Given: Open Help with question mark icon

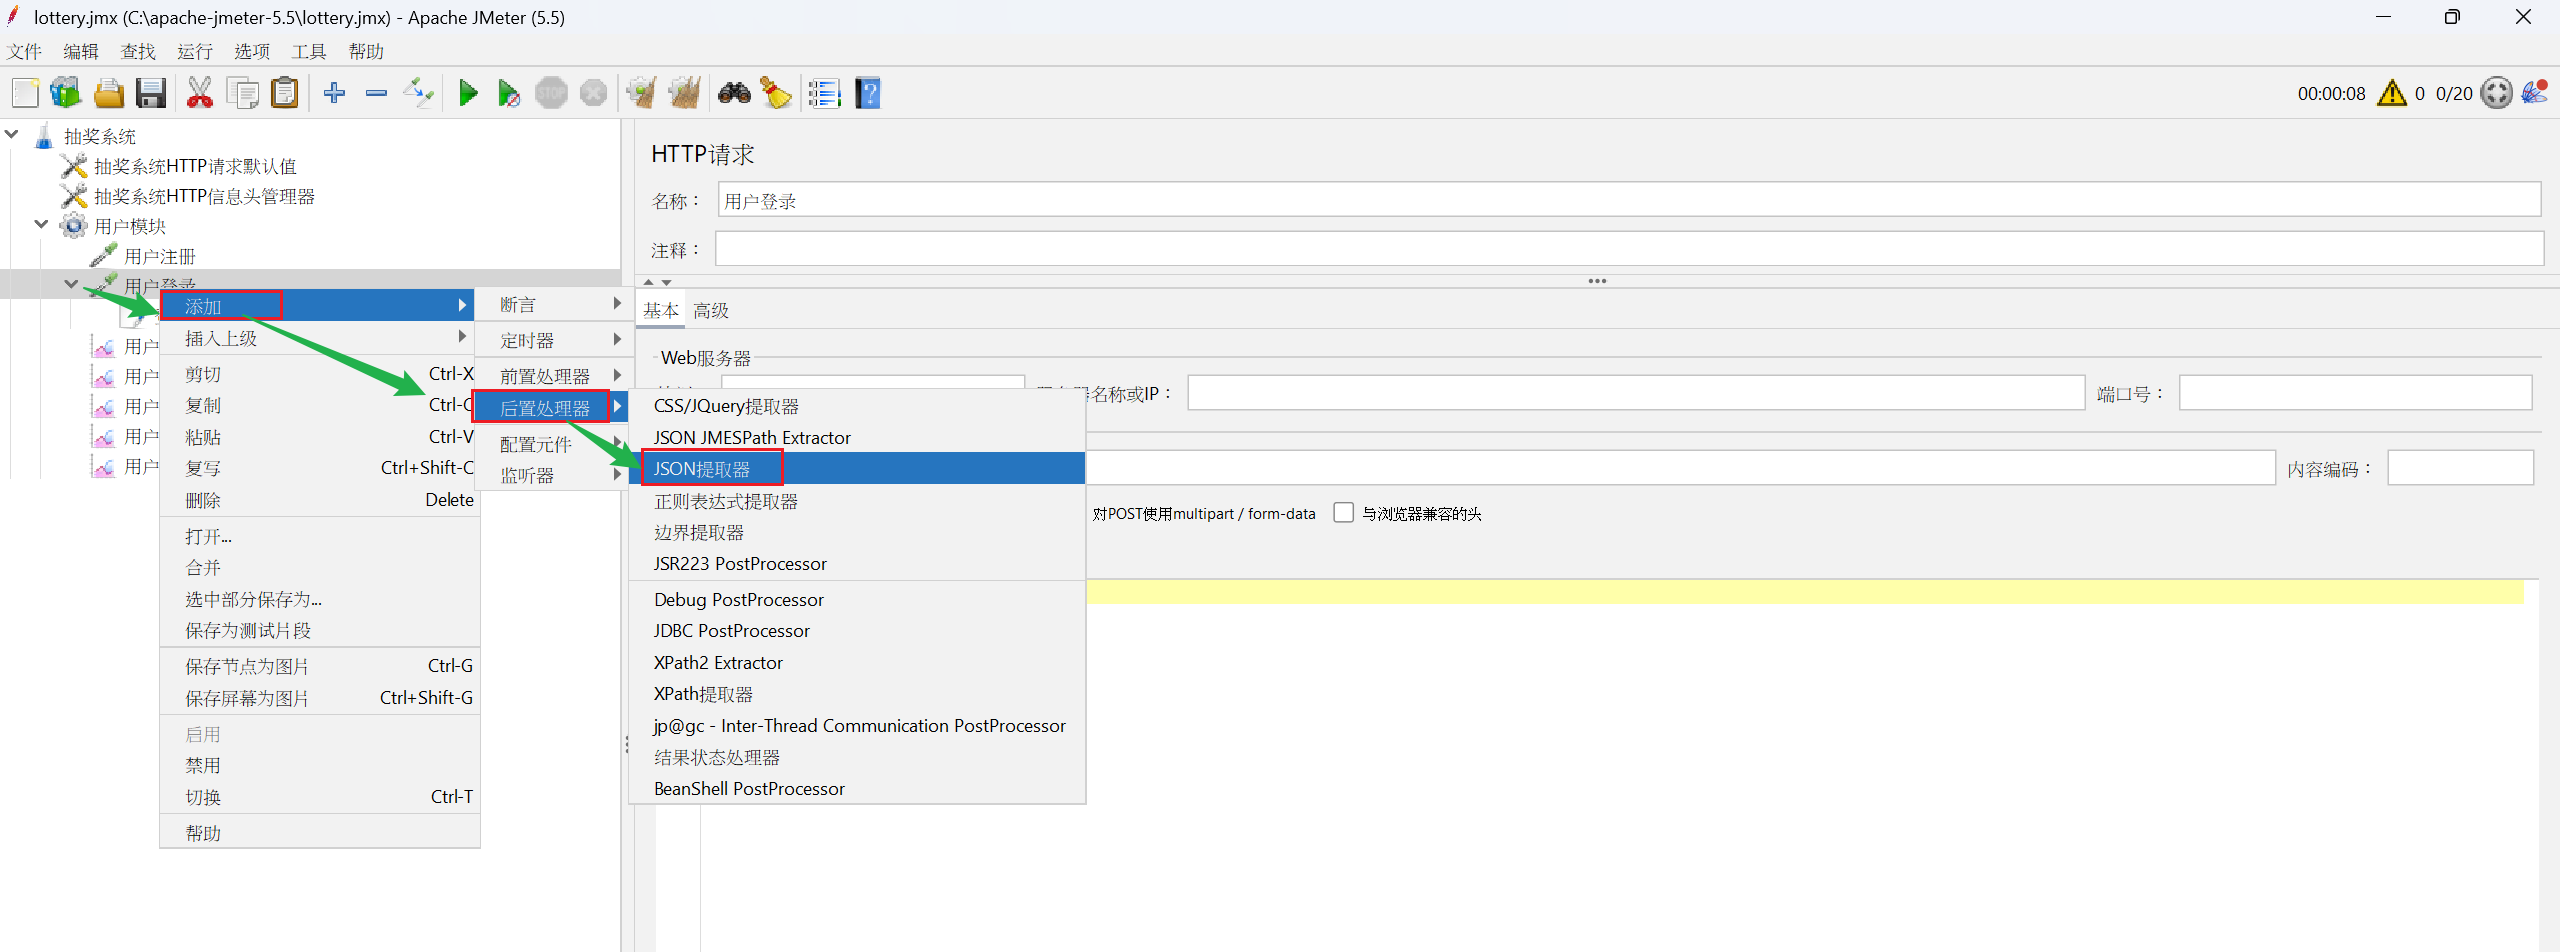Looking at the screenshot, I should tap(868, 93).
